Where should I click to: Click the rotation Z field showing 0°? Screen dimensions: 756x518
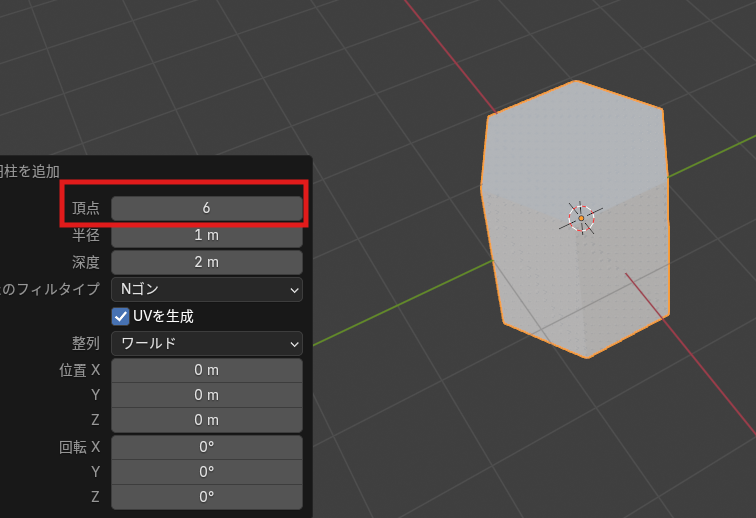coord(207,497)
